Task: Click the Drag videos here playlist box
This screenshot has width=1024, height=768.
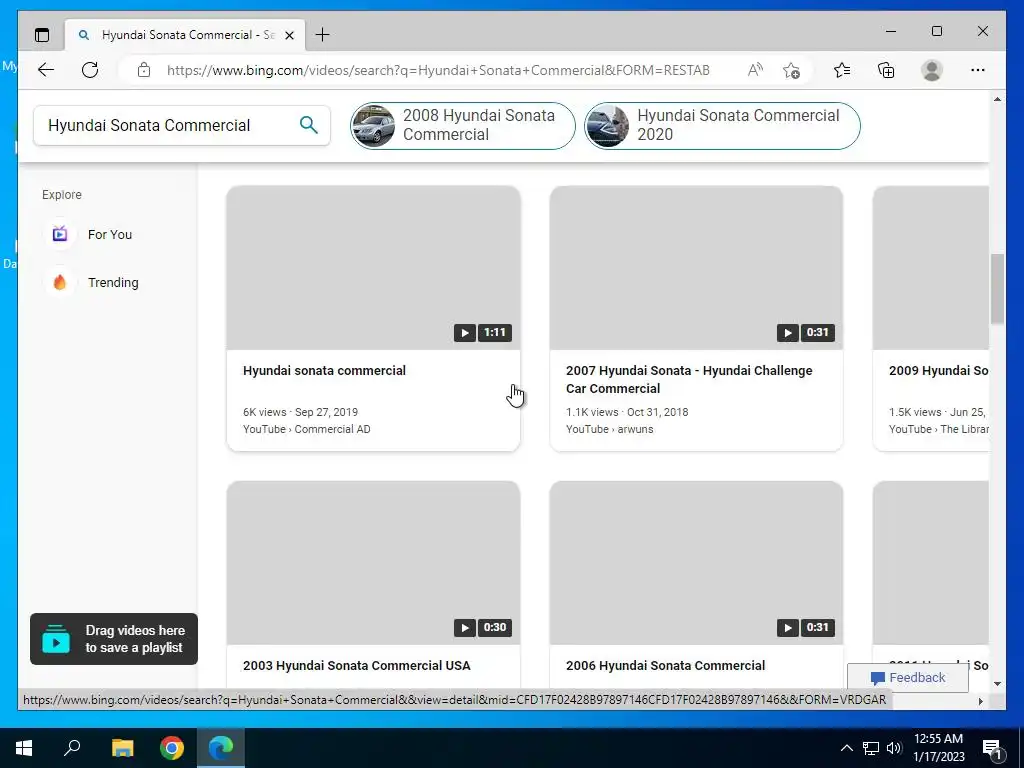Action: (x=114, y=639)
